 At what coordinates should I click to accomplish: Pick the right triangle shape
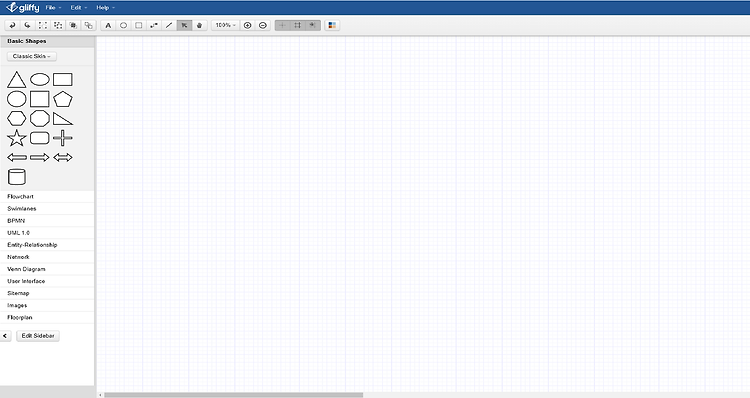(x=63, y=119)
